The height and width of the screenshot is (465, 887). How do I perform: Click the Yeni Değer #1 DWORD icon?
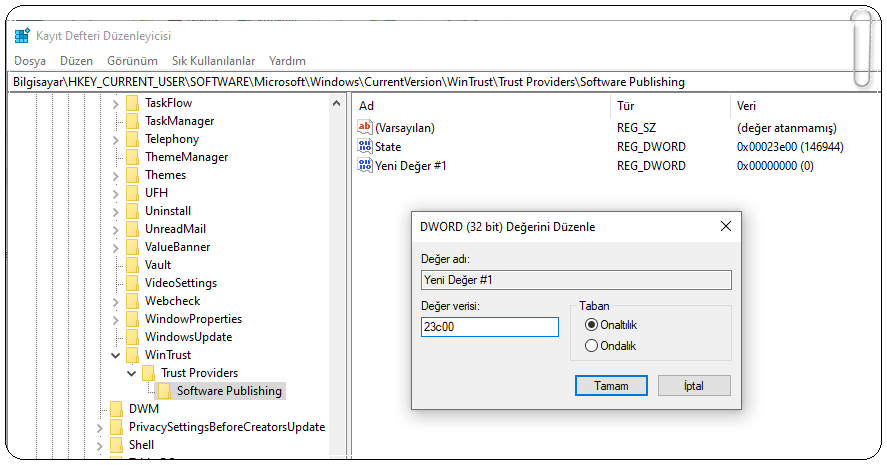(365, 165)
